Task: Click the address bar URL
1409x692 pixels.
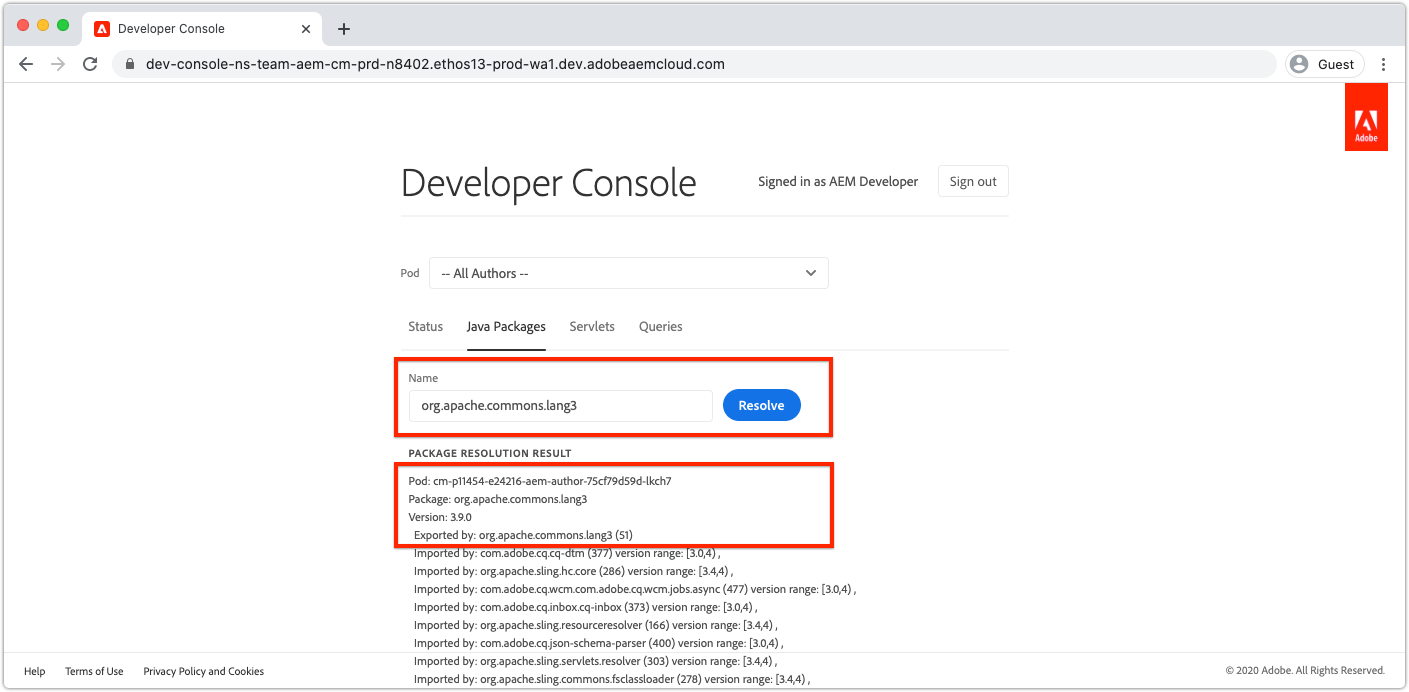Action: pos(435,64)
